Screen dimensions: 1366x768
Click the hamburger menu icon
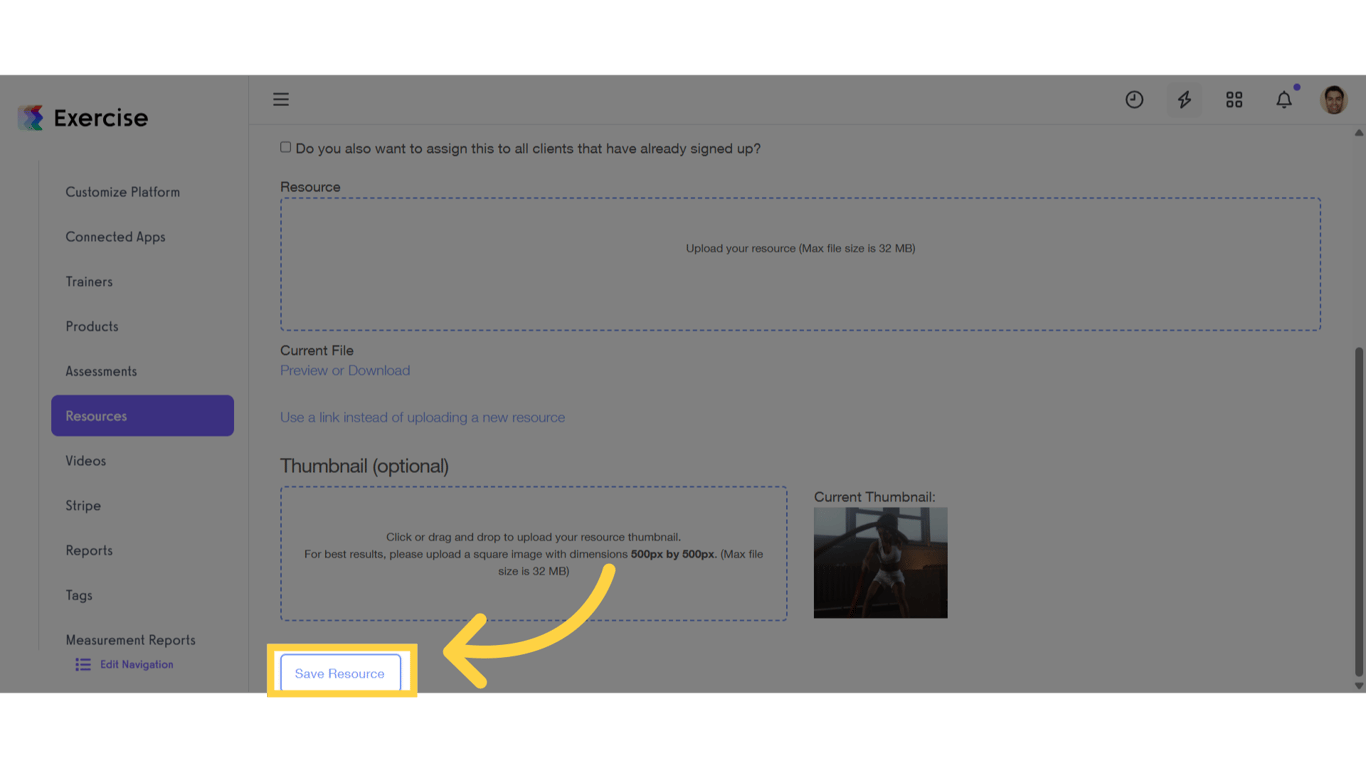[281, 99]
